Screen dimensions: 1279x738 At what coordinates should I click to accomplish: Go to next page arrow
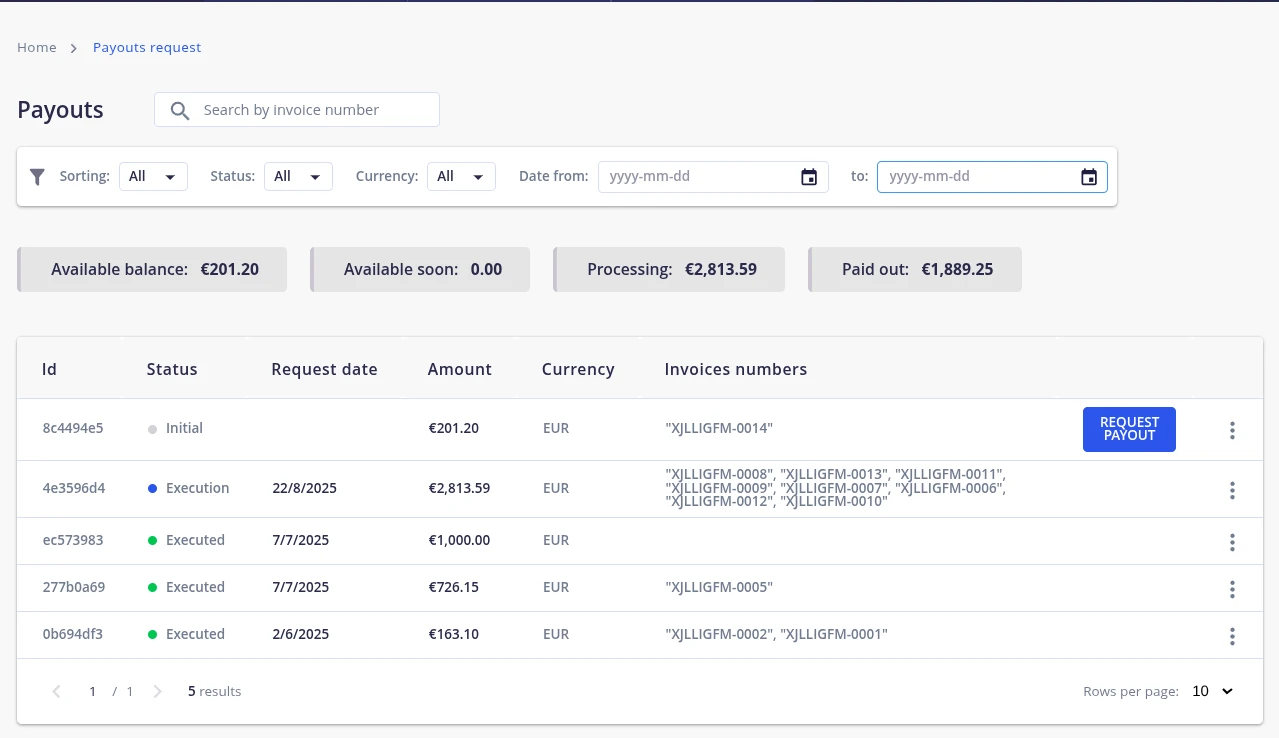pyautogui.click(x=157, y=691)
